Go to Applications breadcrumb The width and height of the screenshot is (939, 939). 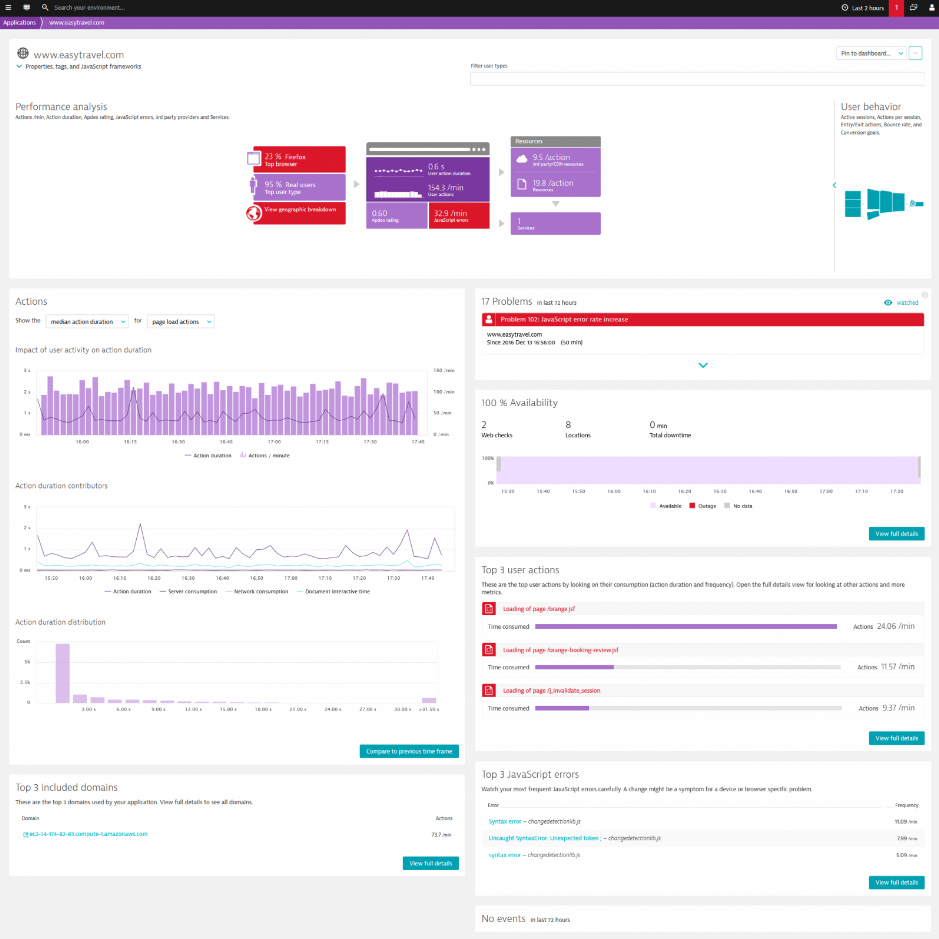(x=19, y=23)
